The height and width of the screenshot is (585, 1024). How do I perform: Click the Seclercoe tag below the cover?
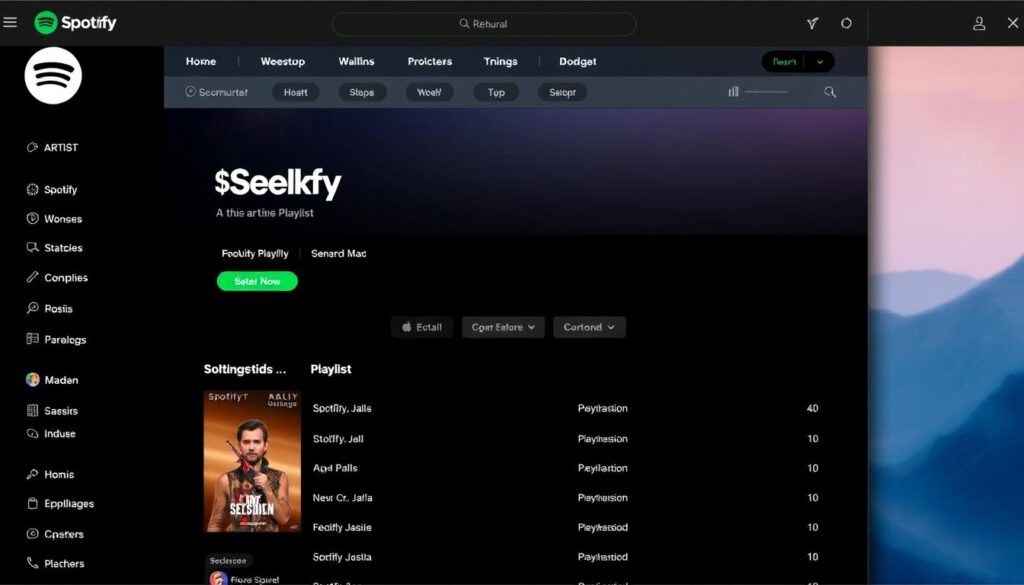click(228, 560)
